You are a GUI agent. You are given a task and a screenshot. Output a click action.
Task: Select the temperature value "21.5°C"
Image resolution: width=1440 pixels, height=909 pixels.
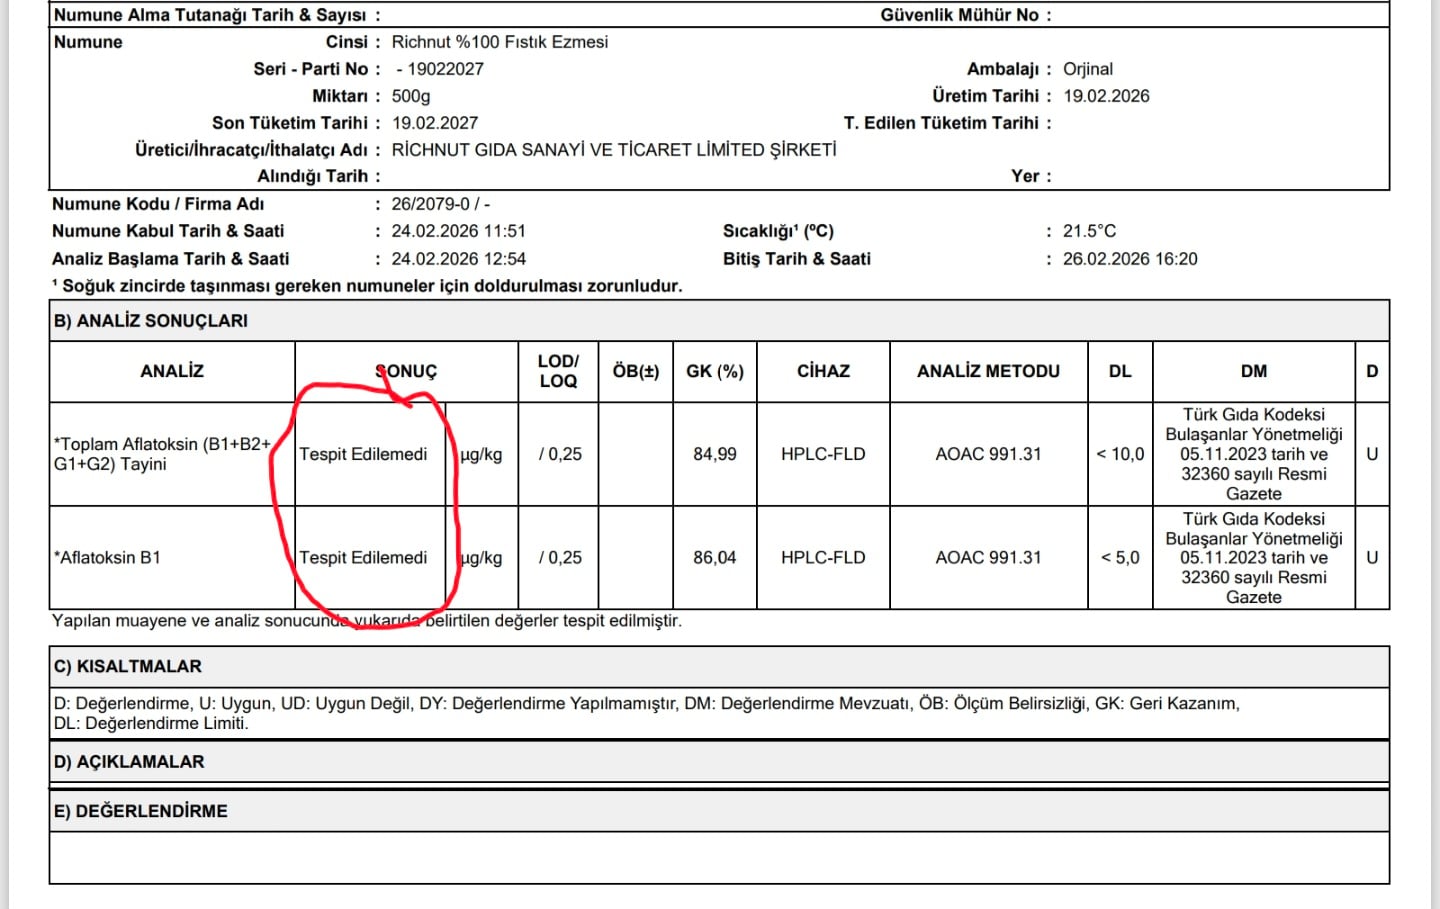(1089, 231)
